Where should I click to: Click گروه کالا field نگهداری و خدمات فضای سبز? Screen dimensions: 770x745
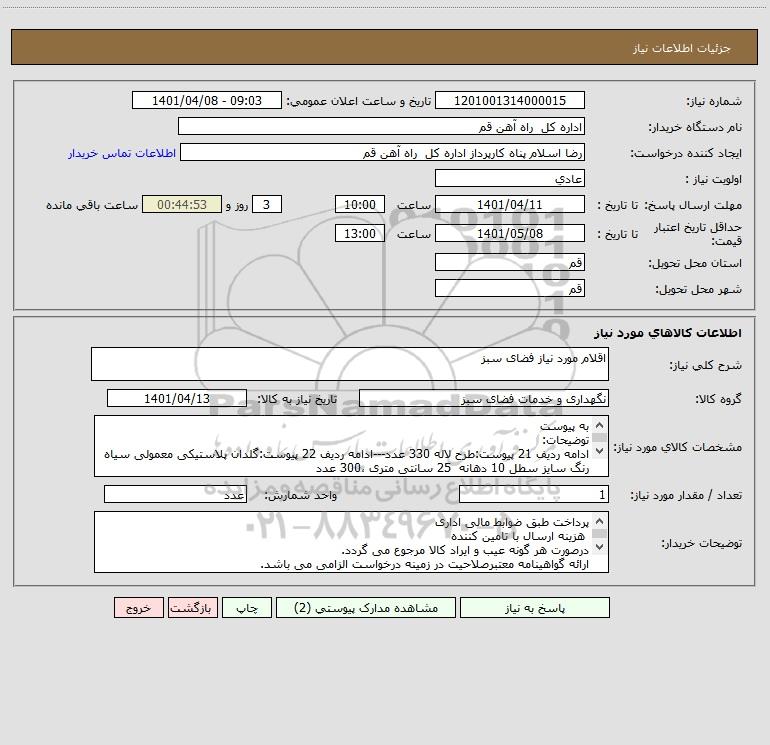(x=484, y=398)
